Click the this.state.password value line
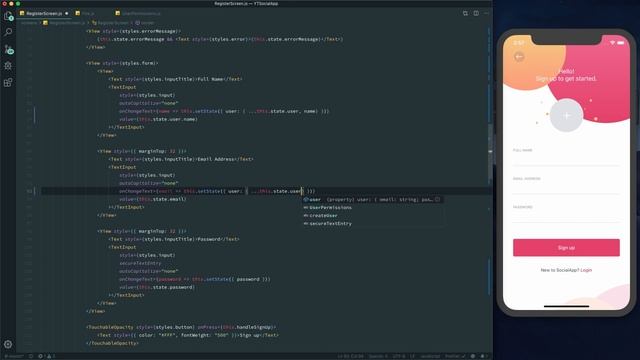The image size is (640, 360). click(x=157, y=287)
